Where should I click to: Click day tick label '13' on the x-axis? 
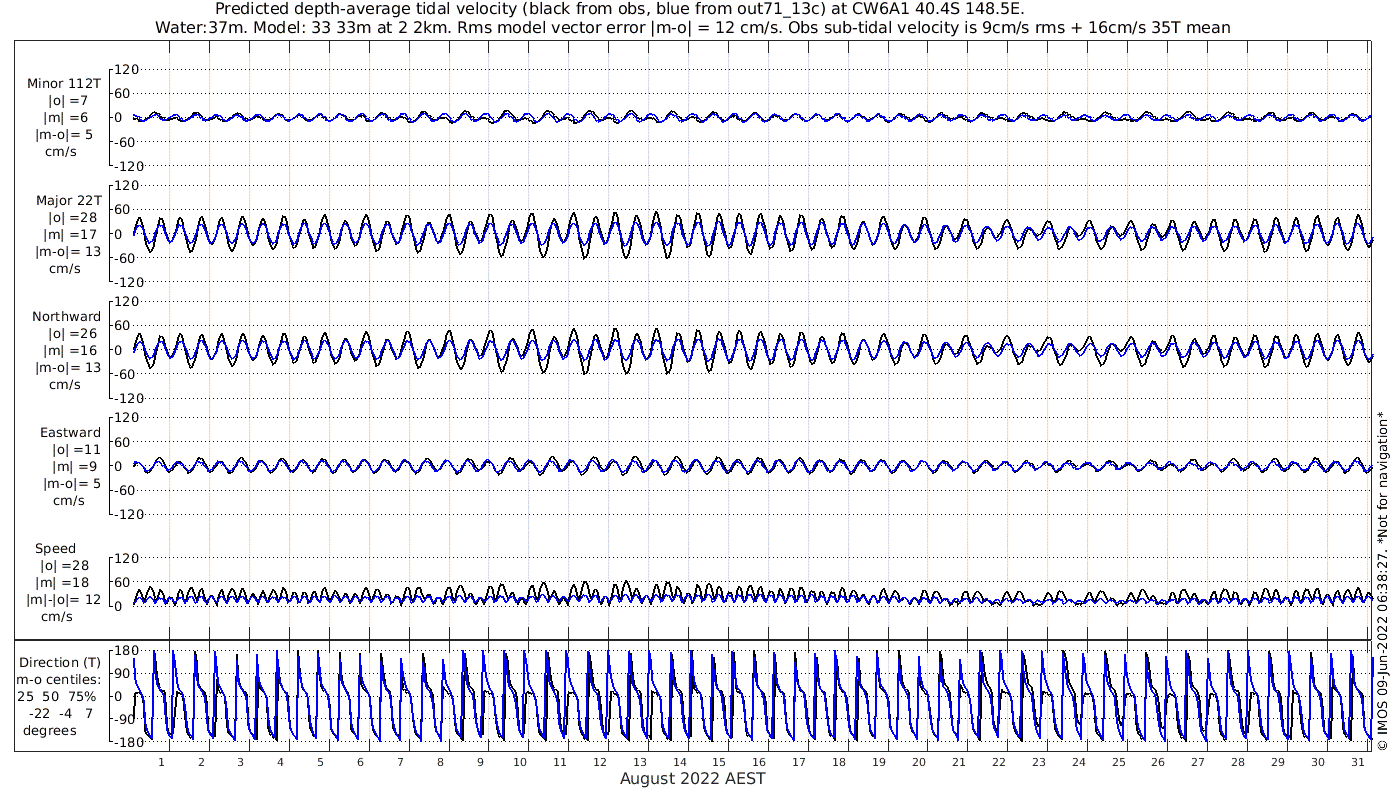(x=640, y=762)
